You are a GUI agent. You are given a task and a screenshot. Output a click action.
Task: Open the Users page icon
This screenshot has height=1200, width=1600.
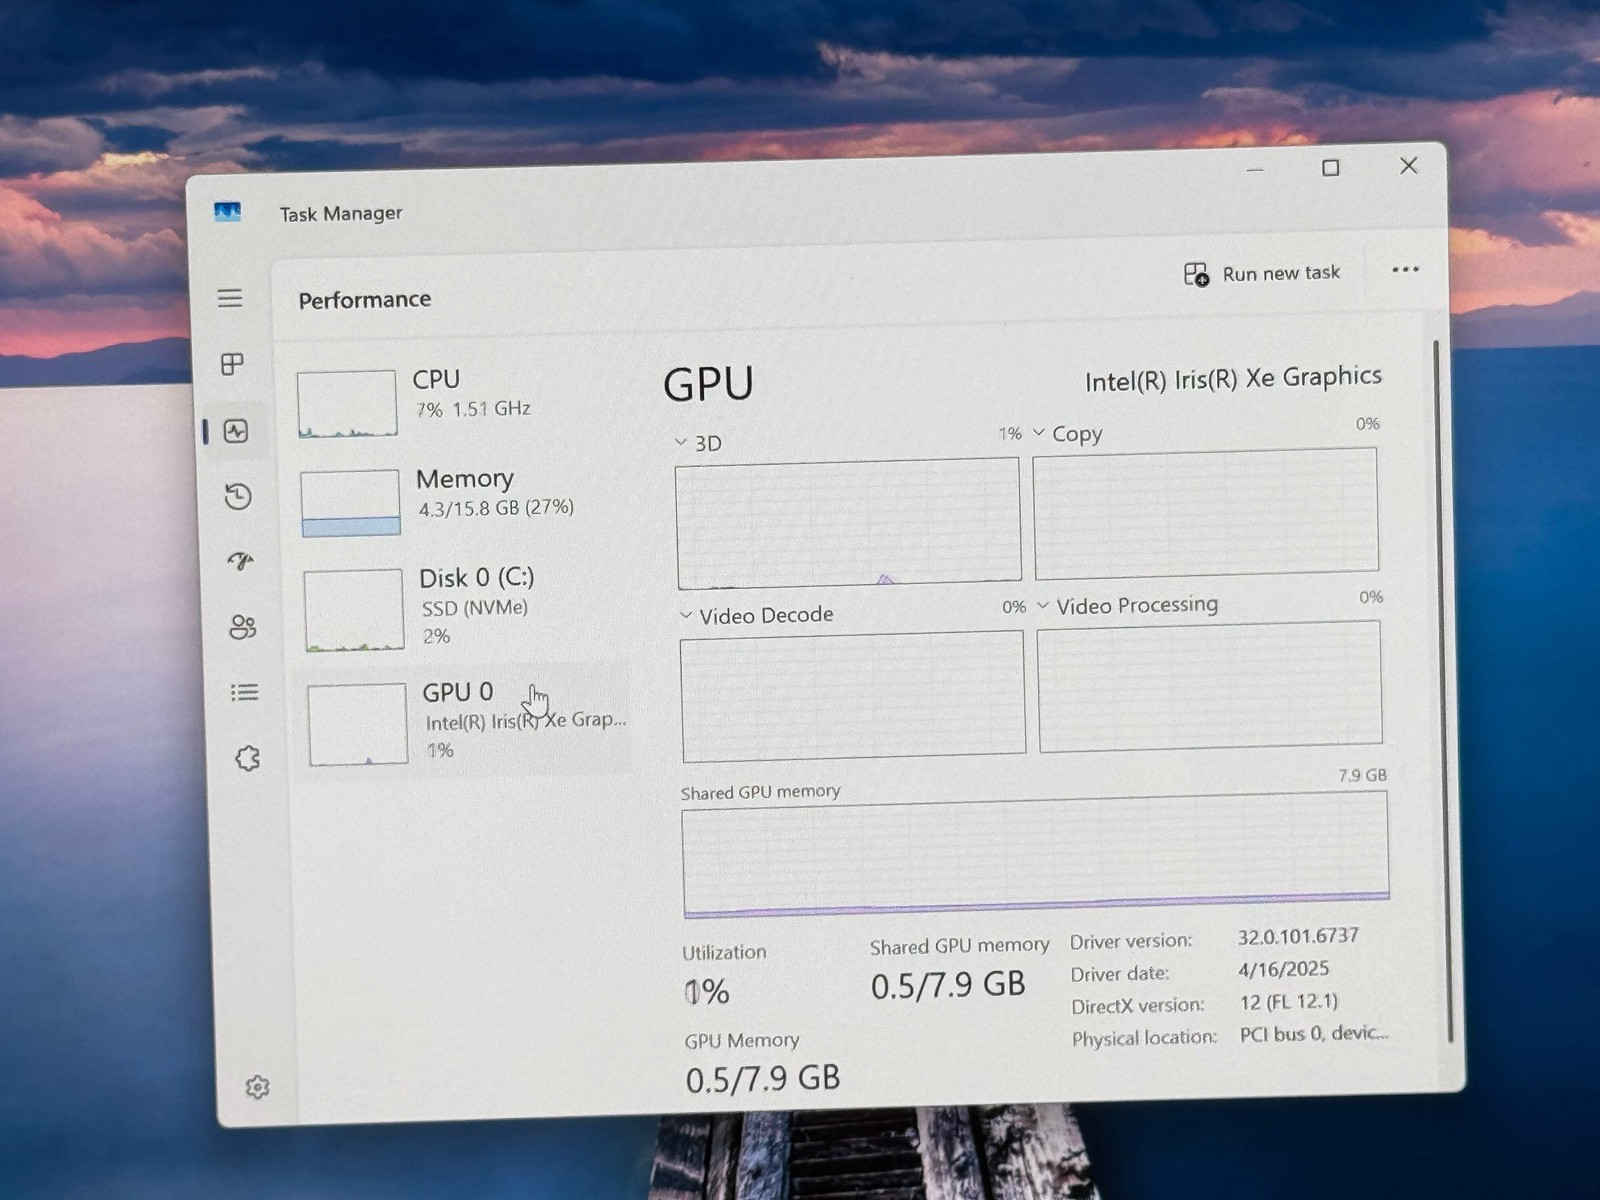pyautogui.click(x=243, y=627)
